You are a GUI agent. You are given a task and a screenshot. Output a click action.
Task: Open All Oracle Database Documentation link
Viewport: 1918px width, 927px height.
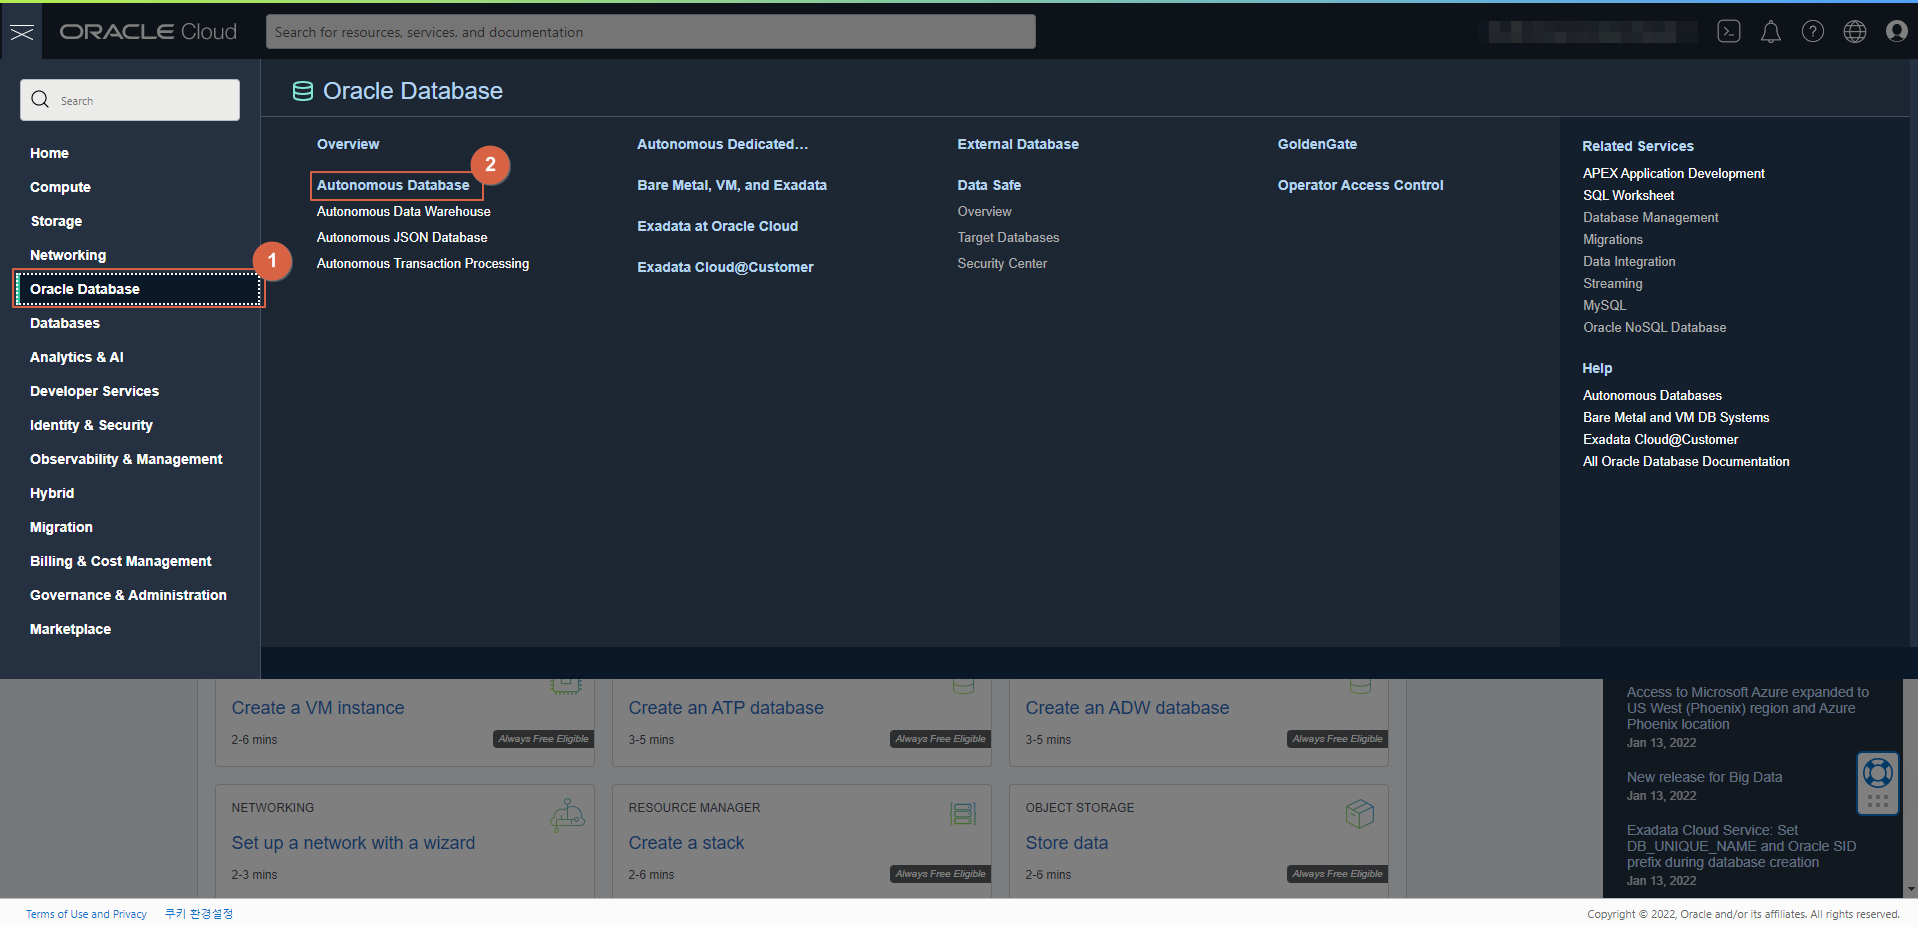pos(1686,461)
